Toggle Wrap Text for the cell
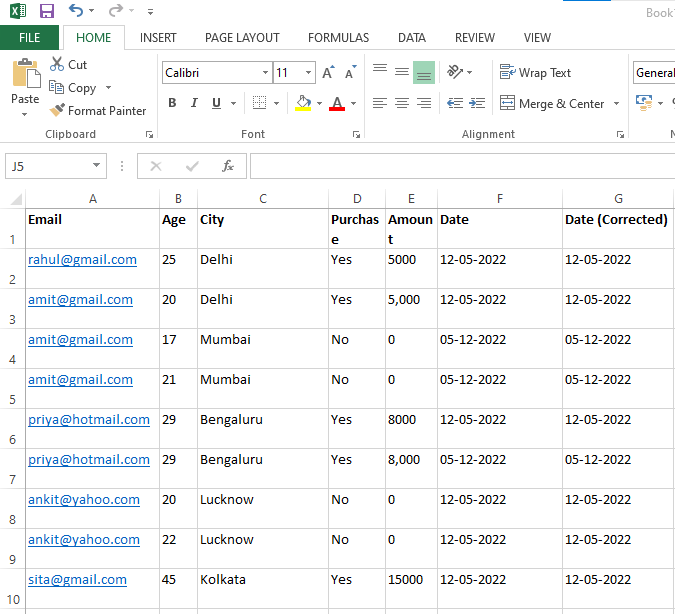675x614 pixels. pyautogui.click(x=535, y=73)
